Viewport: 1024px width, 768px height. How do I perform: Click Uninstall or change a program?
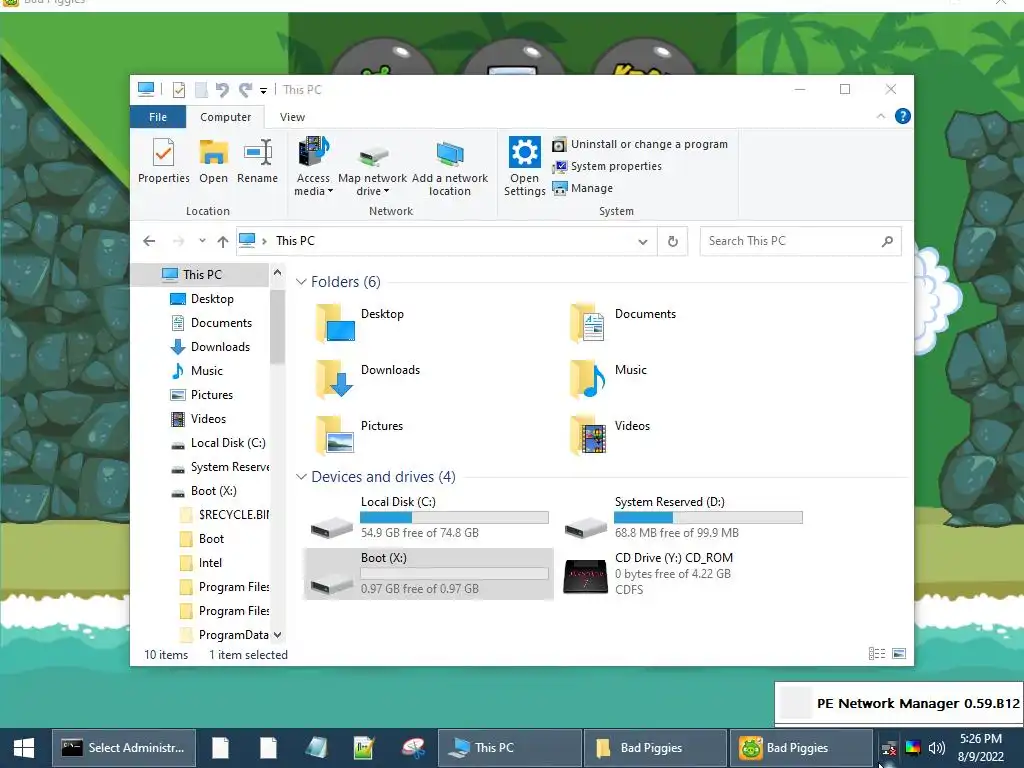point(640,144)
